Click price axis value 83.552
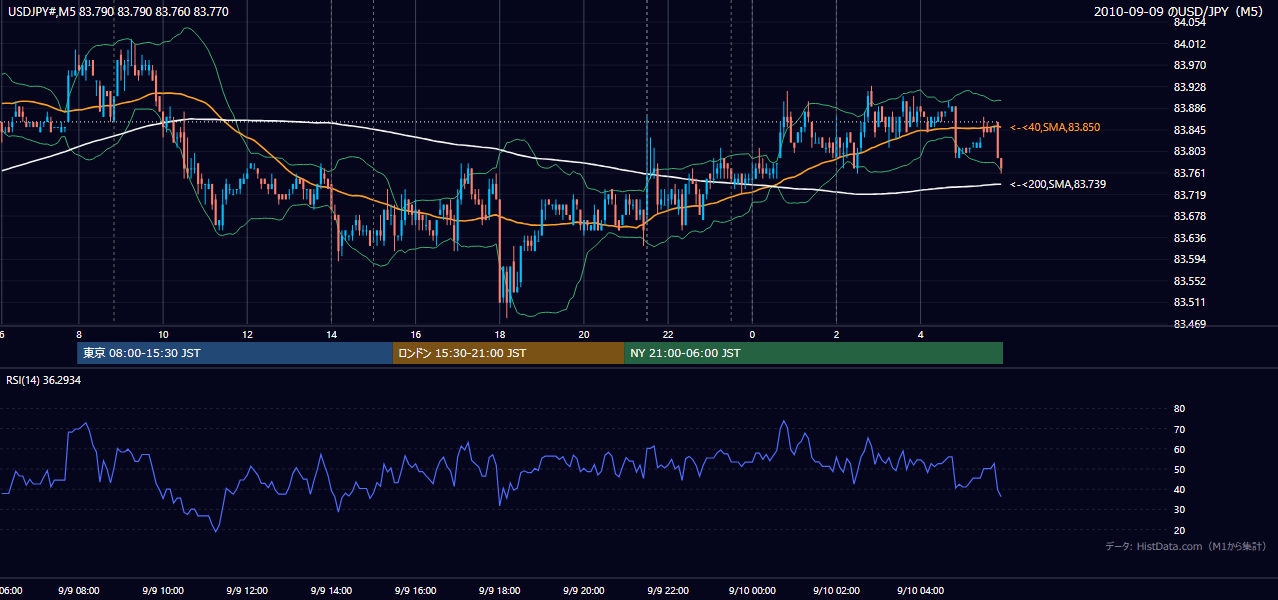This screenshot has width=1278, height=600. [1190, 281]
